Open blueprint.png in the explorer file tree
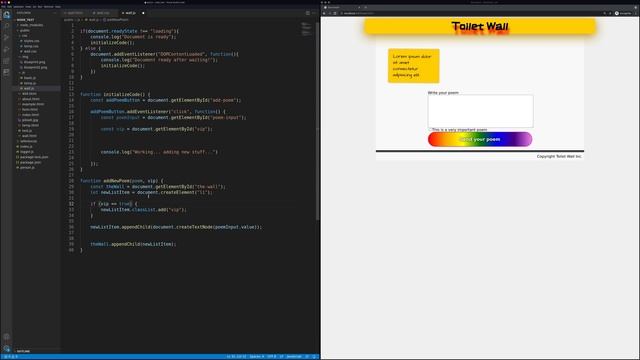 [x=34, y=62]
